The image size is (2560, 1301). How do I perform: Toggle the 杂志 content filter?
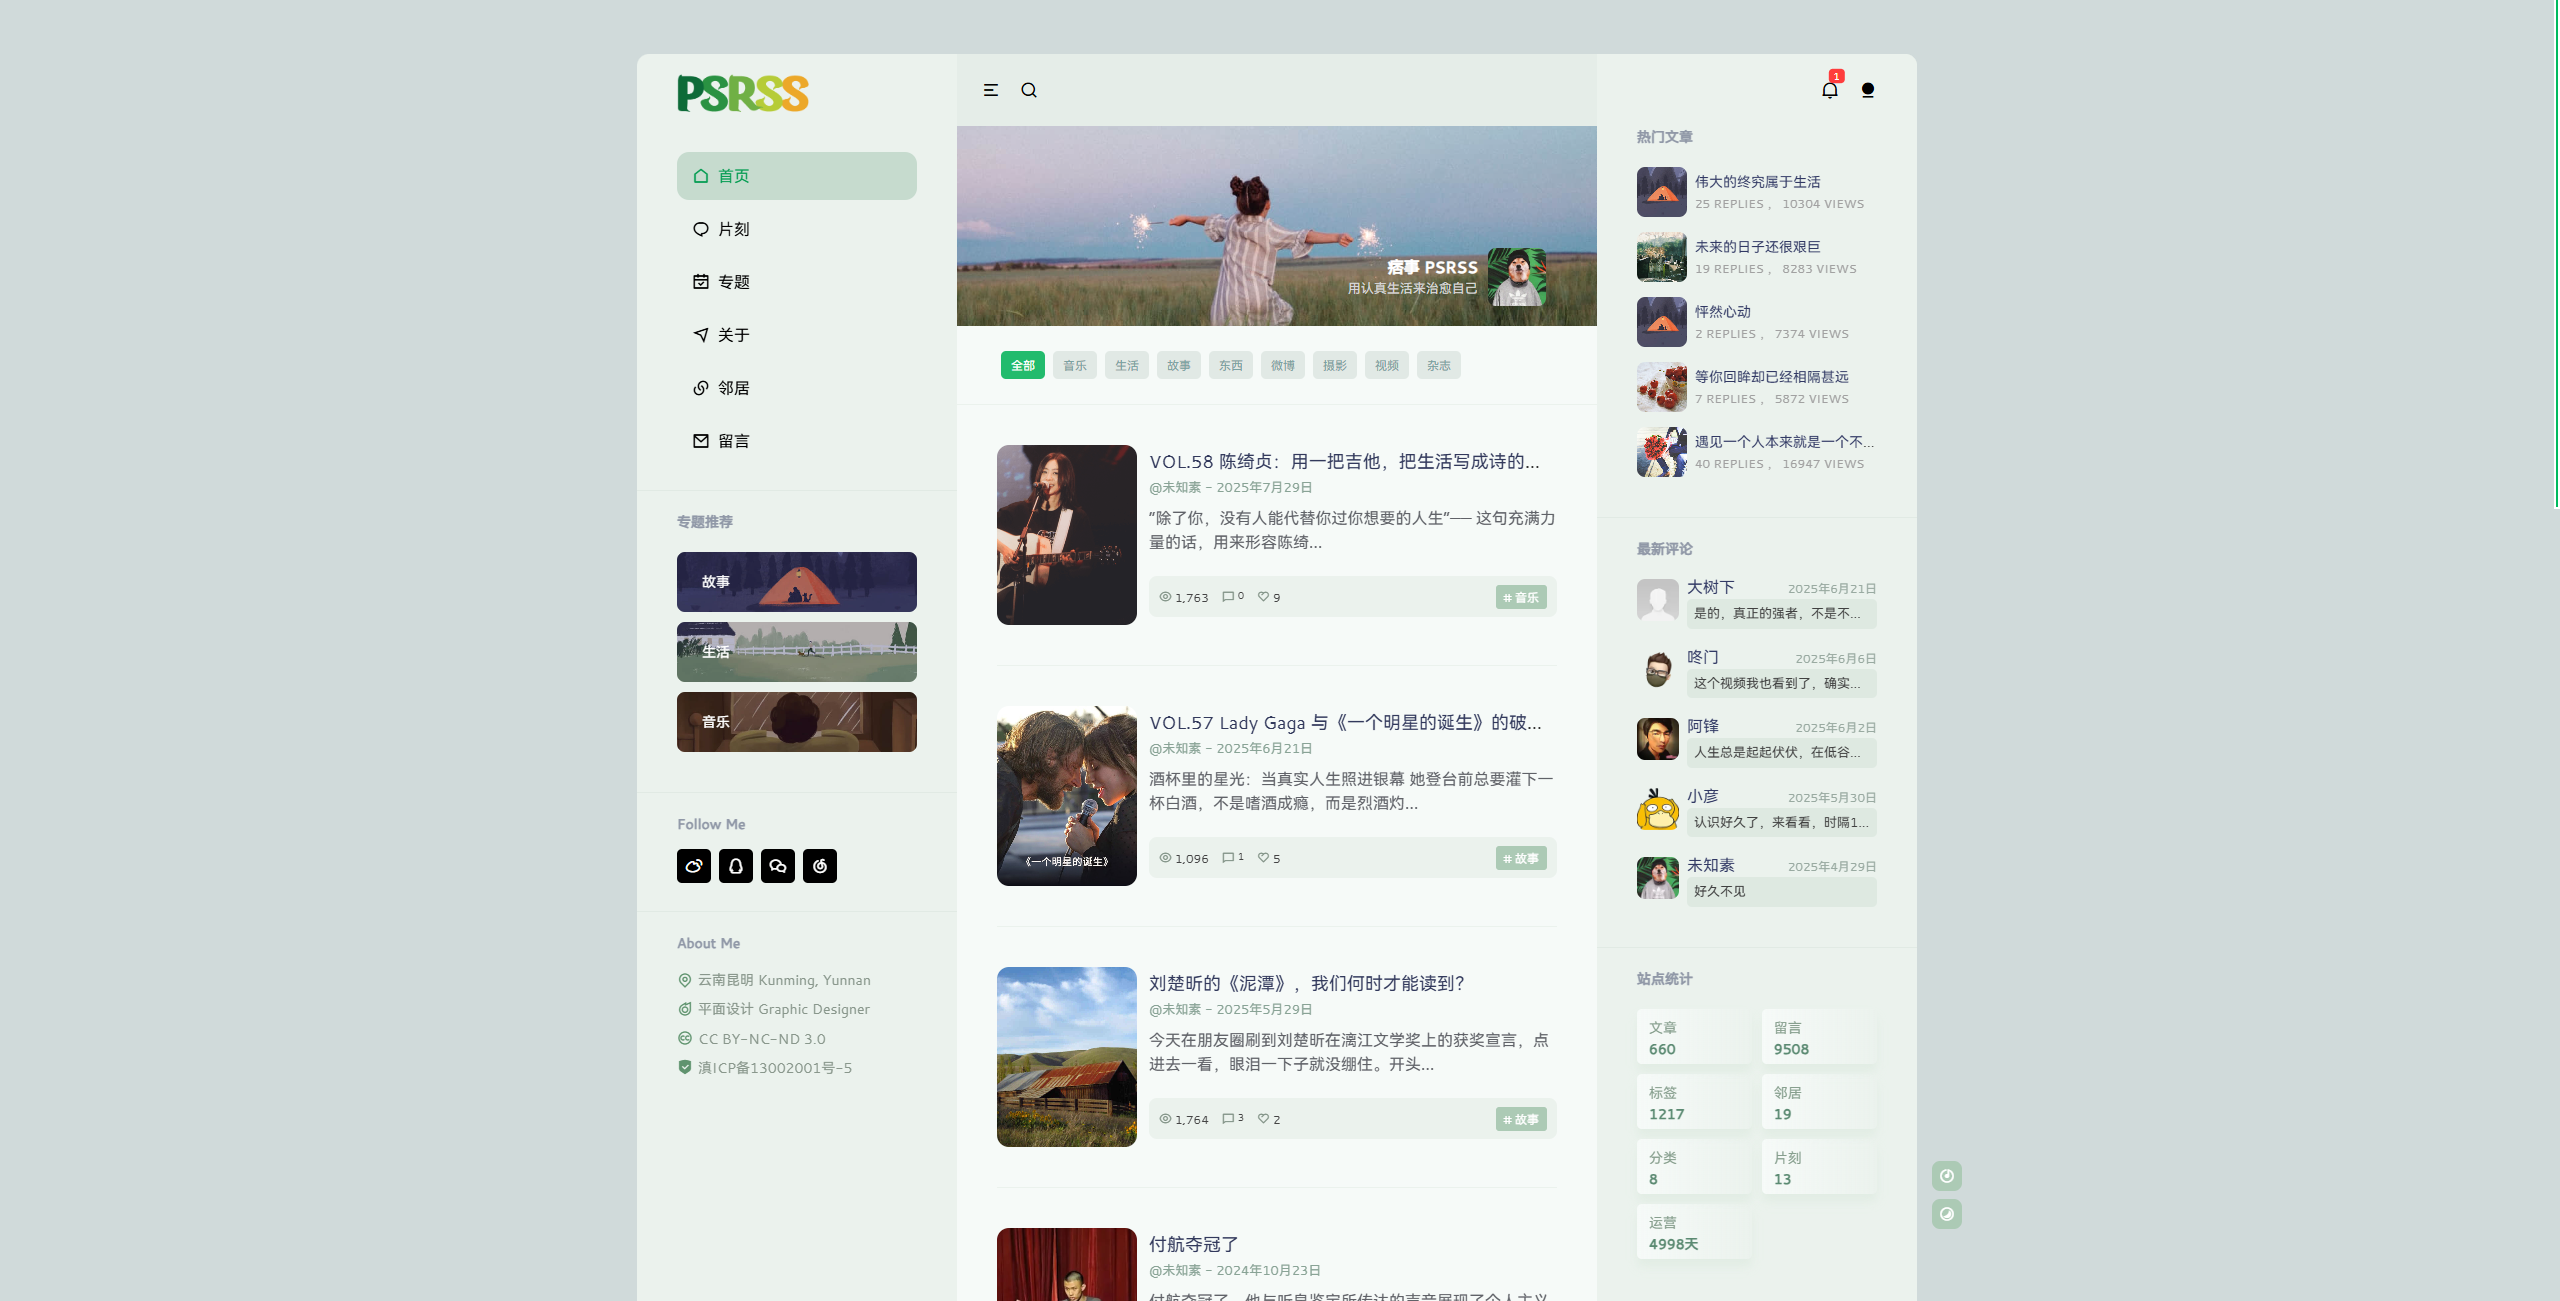(x=1439, y=365)
